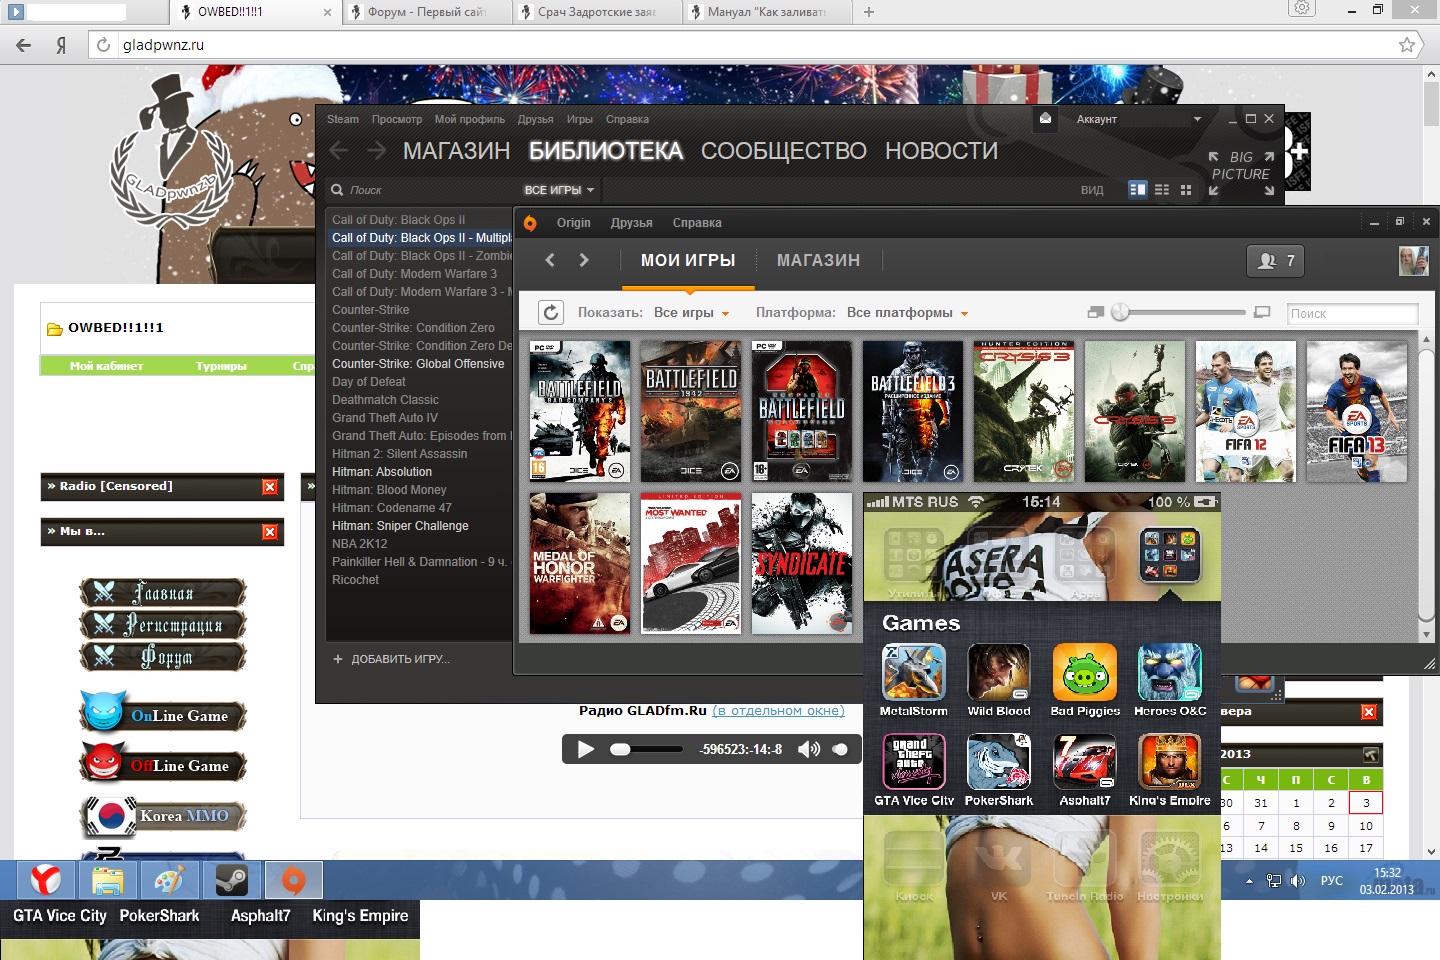
Task: Bookmark the page with the star icon
Action: [x=1407, y=45]
